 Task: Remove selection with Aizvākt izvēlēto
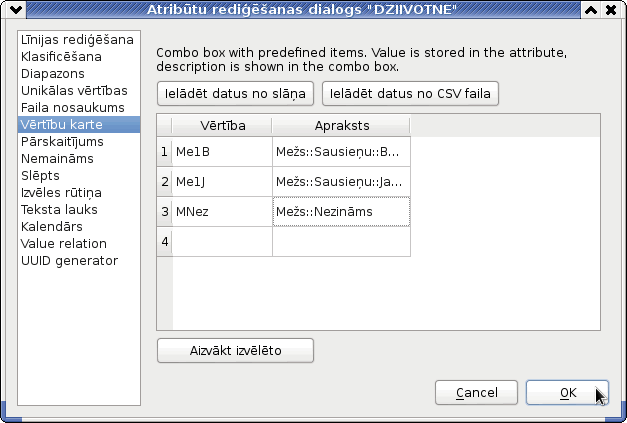click(x=235, y=351)
